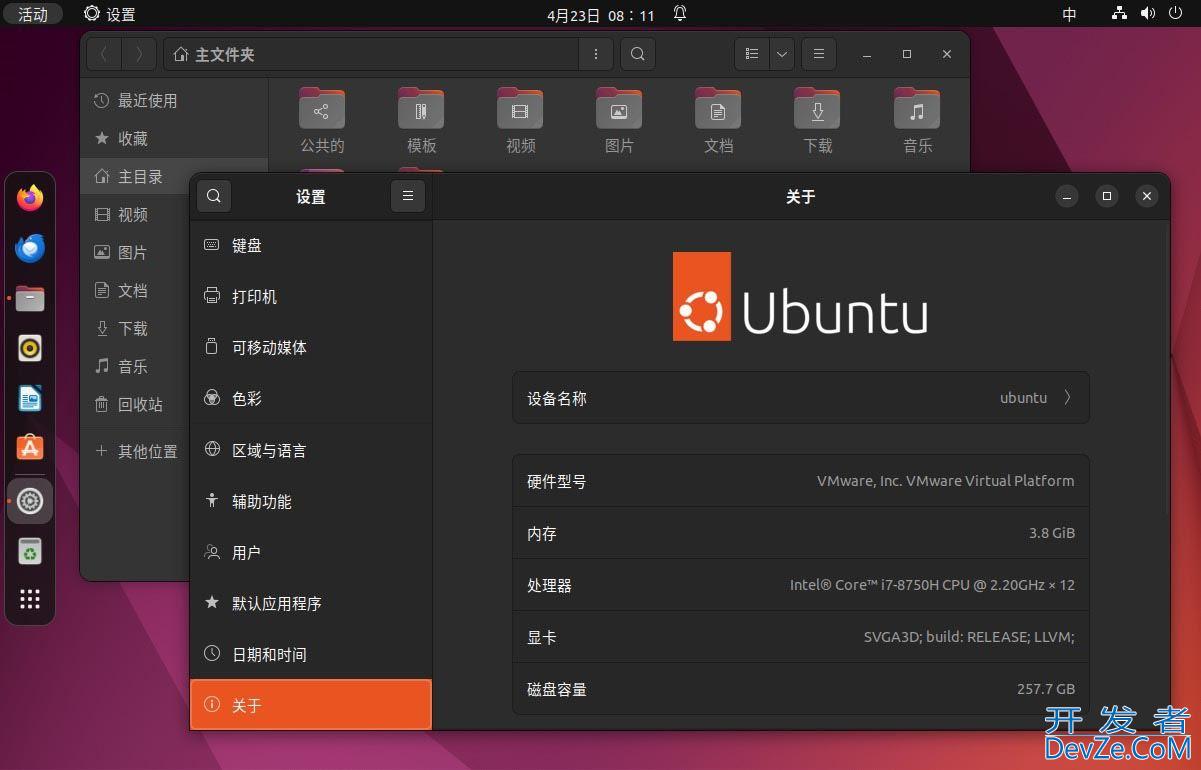Open the 图片 folder icon in the file grid
Viewport: 1201px width, 770px height.
[619, 120]
